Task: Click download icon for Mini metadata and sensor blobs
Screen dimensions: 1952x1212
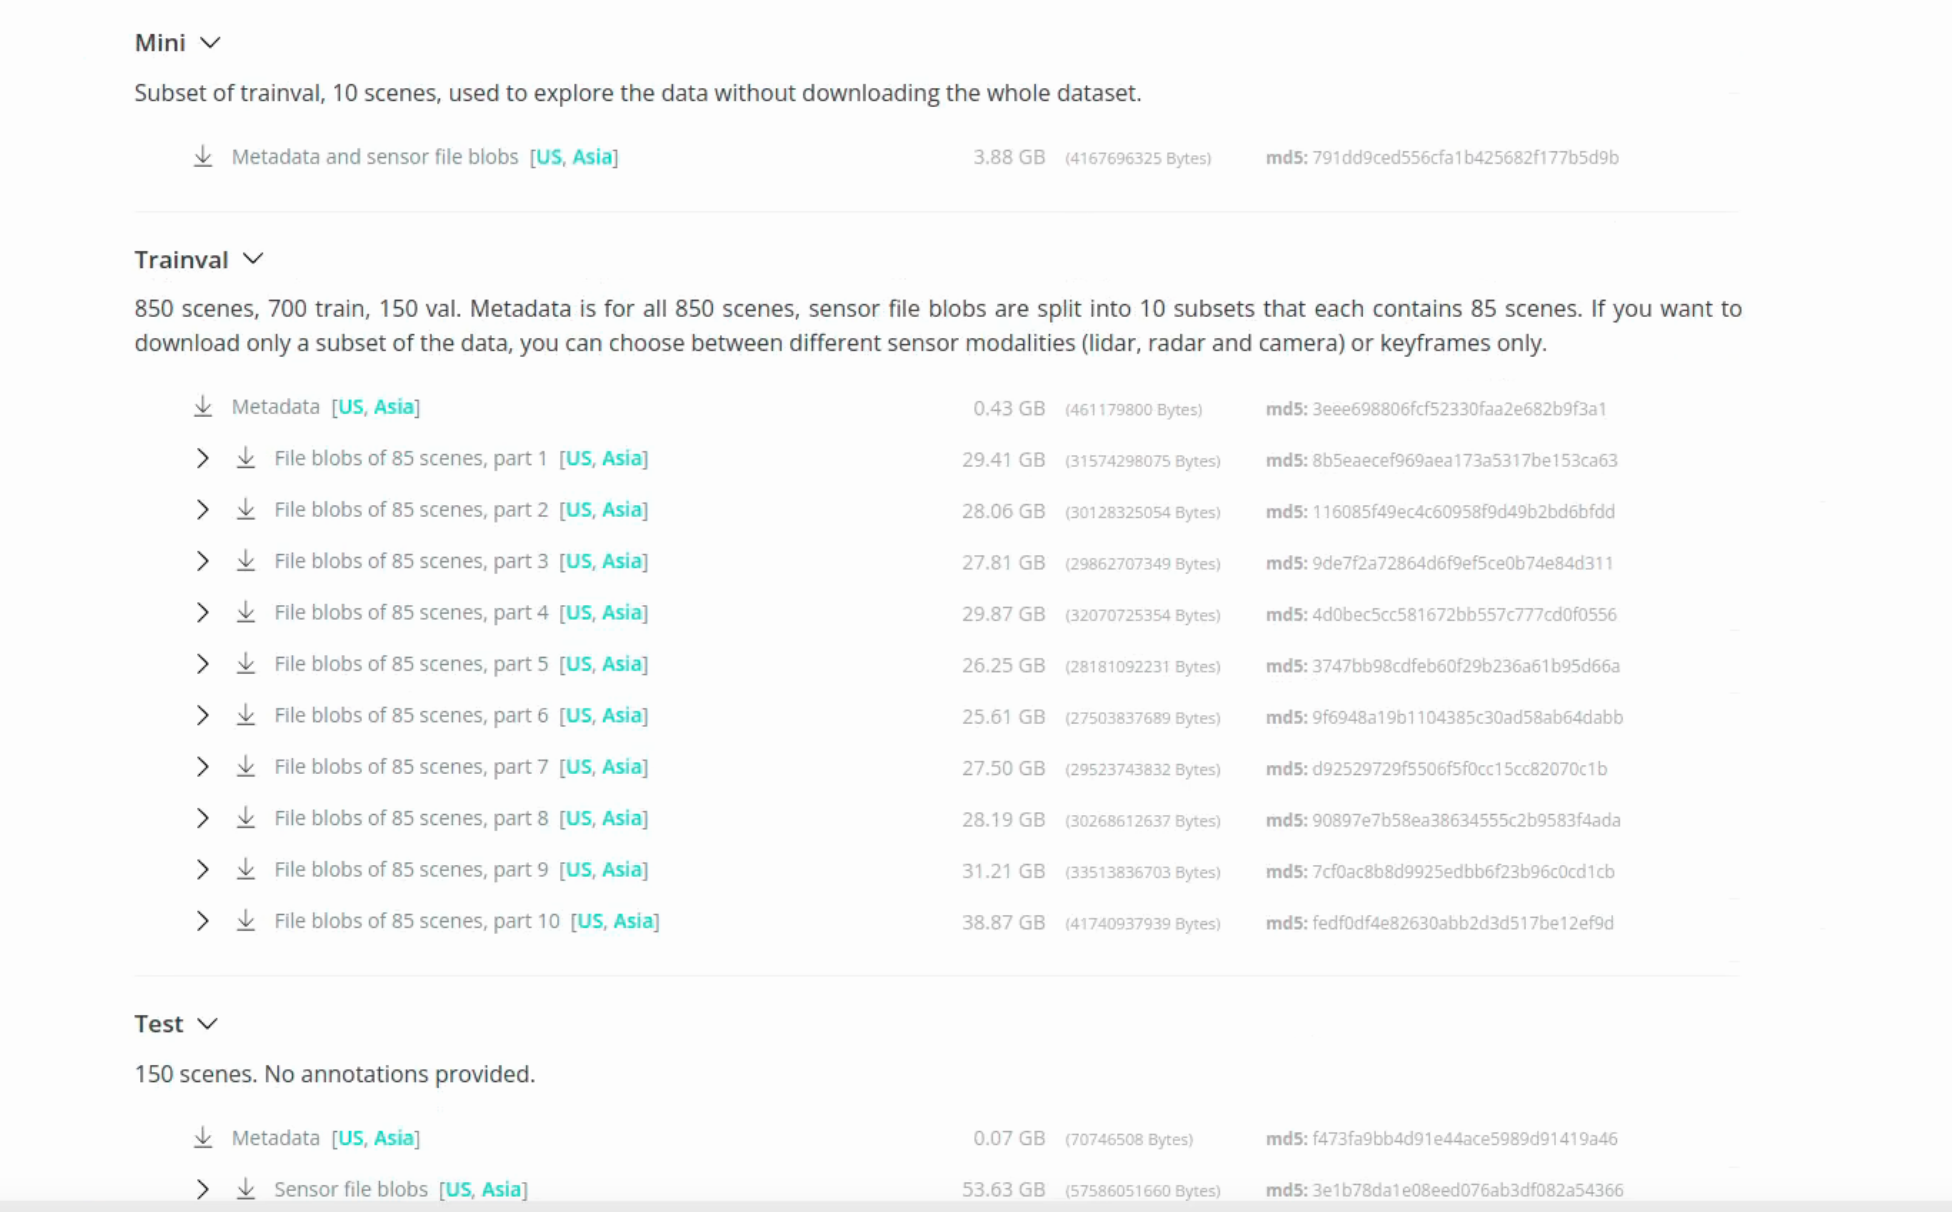Action: click(x=203, y=157)
